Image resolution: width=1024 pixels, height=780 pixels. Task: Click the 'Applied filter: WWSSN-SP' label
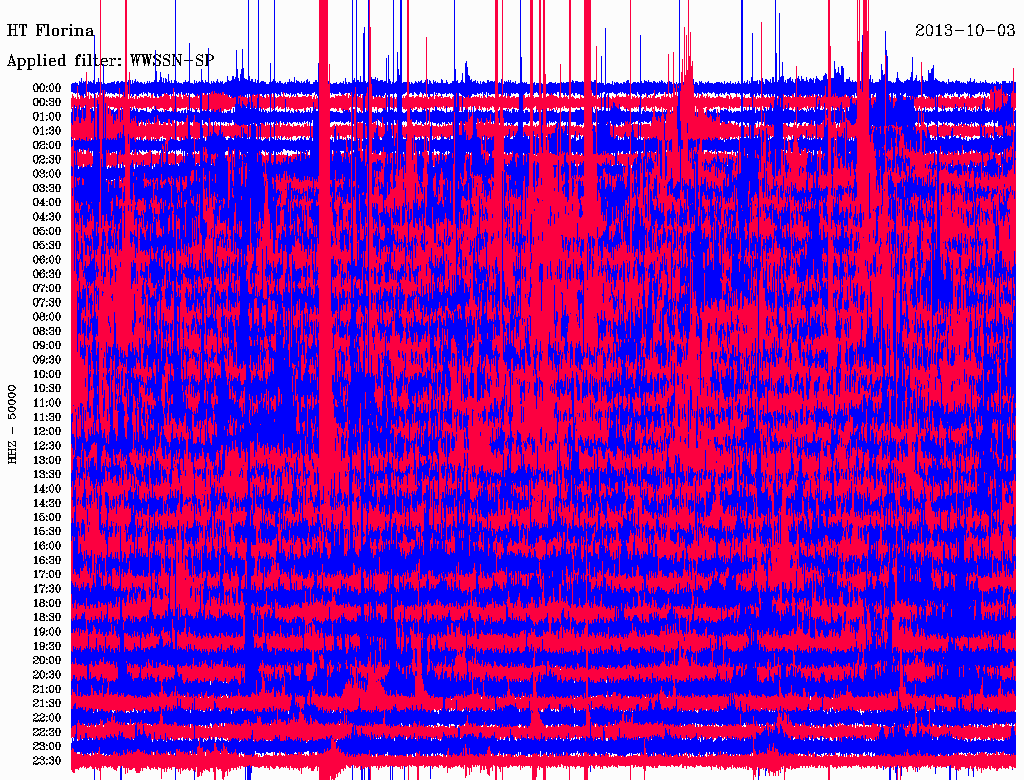click(x=110, y=61)
